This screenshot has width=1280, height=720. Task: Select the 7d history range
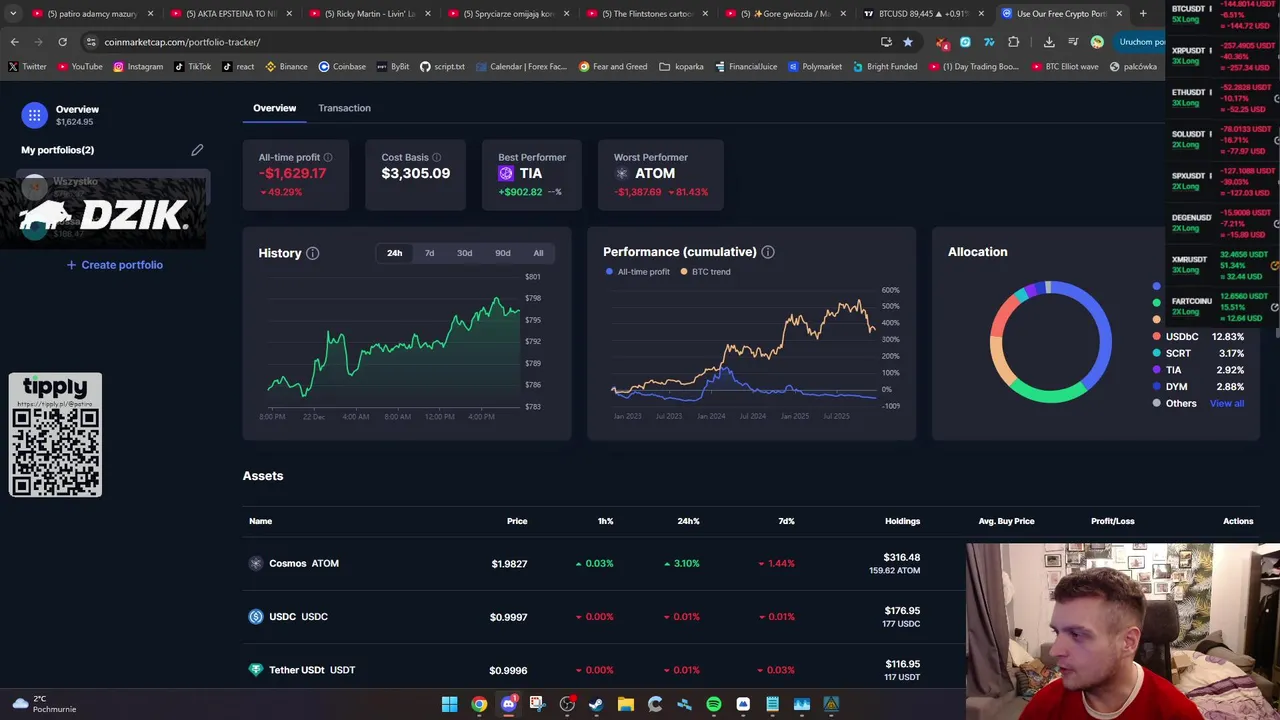(x=430, y=253)
